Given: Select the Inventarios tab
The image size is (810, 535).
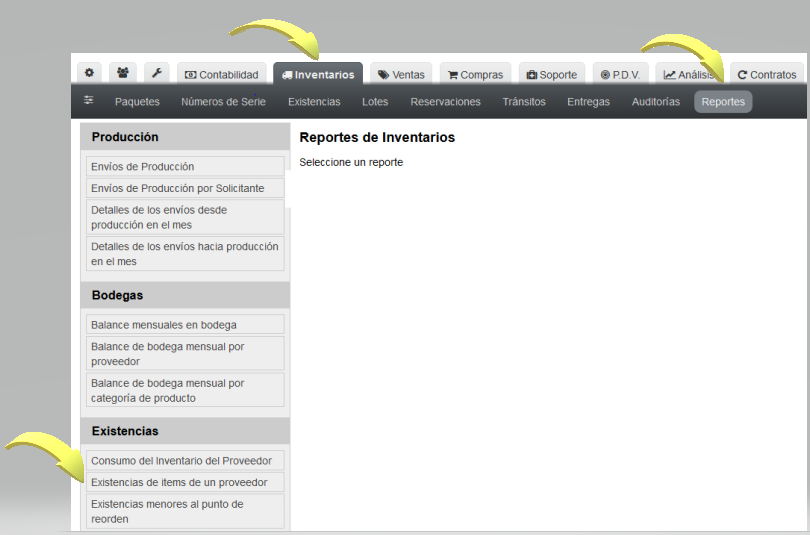Looking at the screenshot, I should pos(318,74).
